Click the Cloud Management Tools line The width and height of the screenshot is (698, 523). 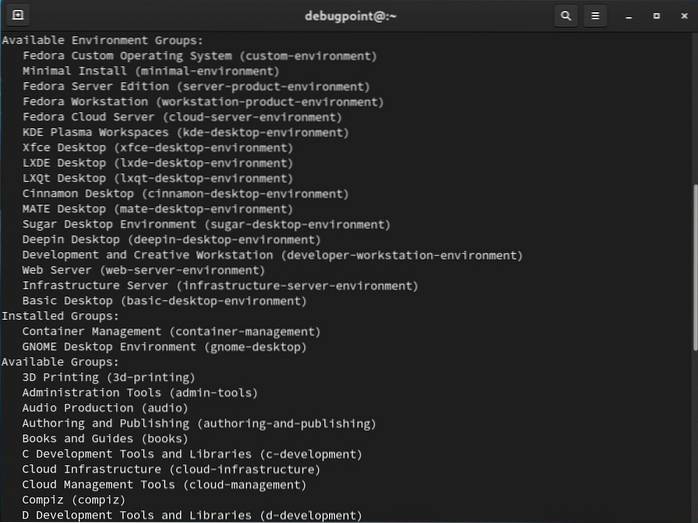pyautogui.click(x=164, y=484)
